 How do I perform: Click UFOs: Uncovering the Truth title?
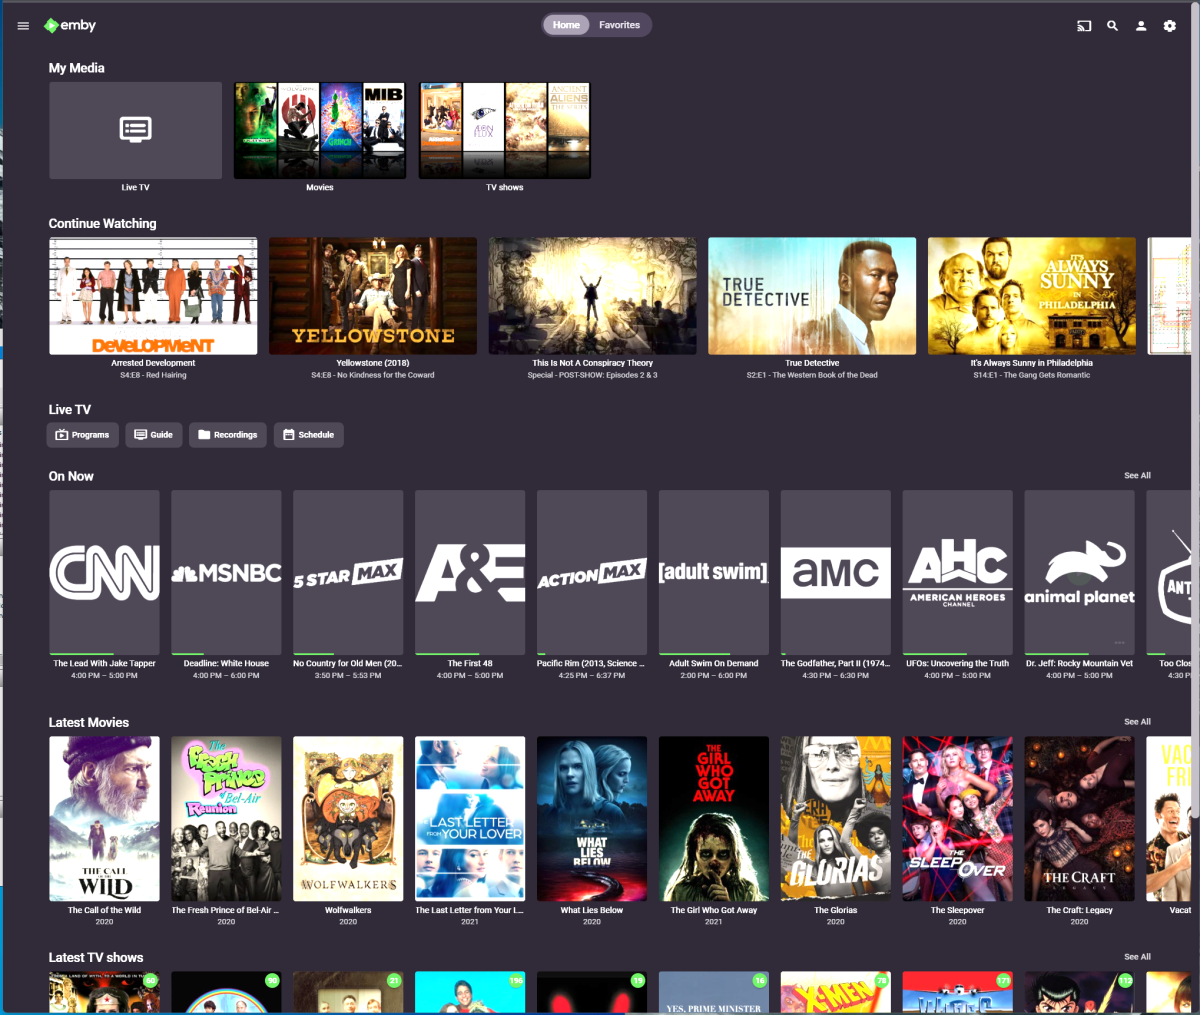click(x=958, y=663)
